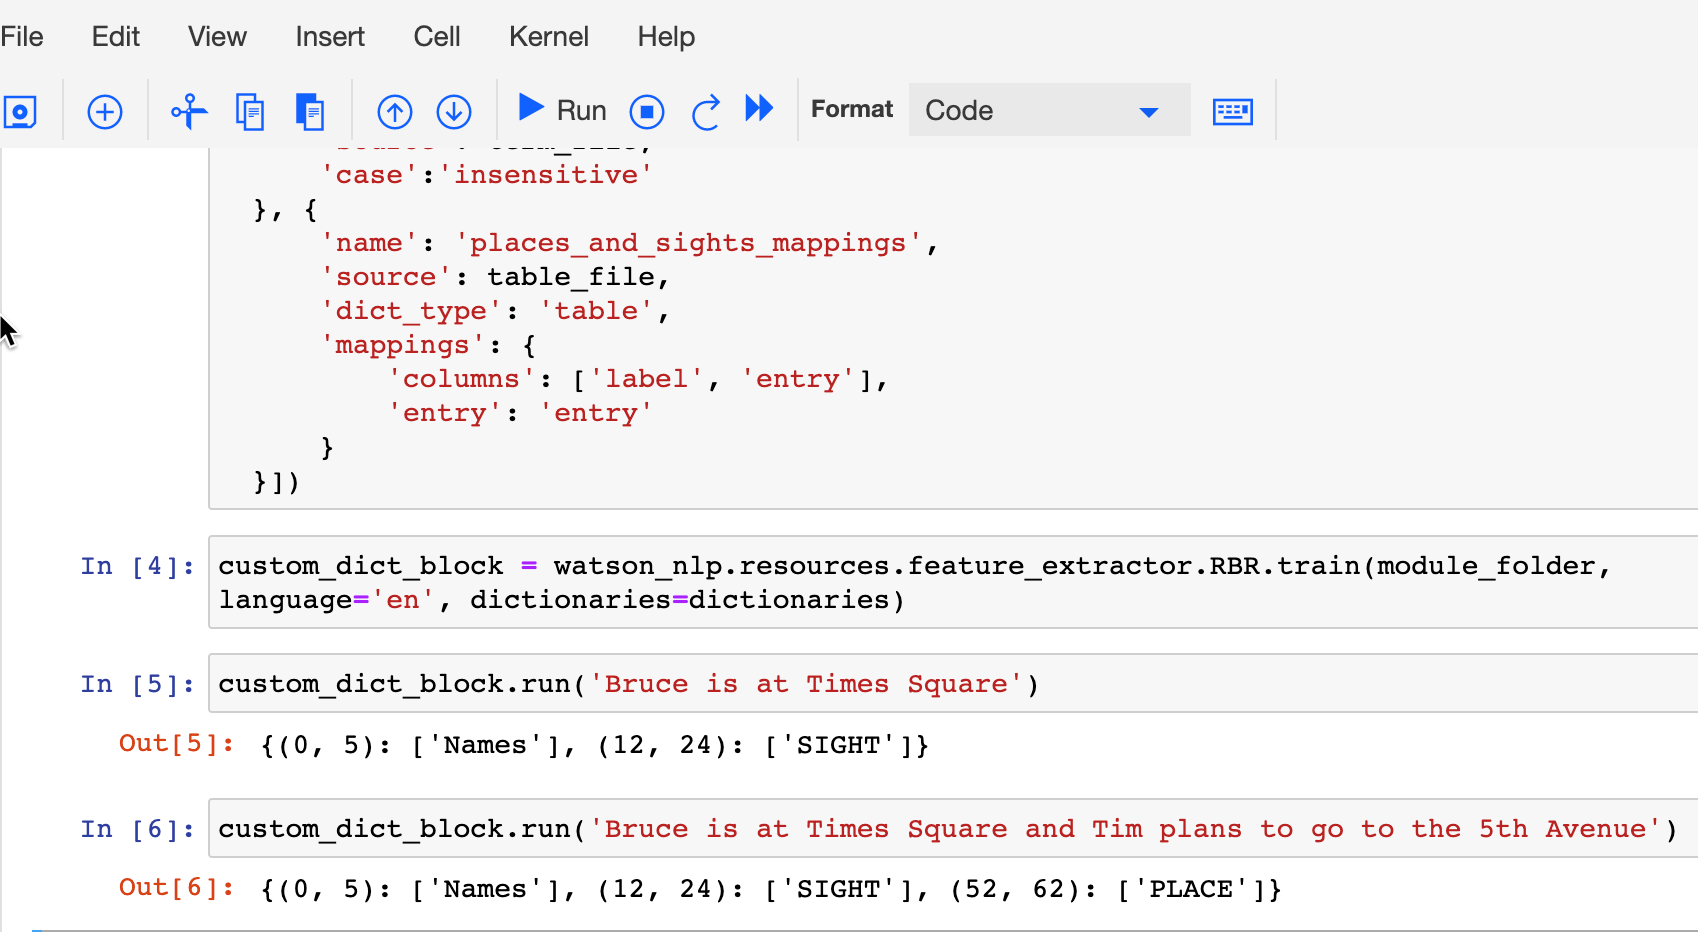The width and height of the screenshot is (1698, 932).
Task: Open the Insert menu
Action: [x=329, y=37]
